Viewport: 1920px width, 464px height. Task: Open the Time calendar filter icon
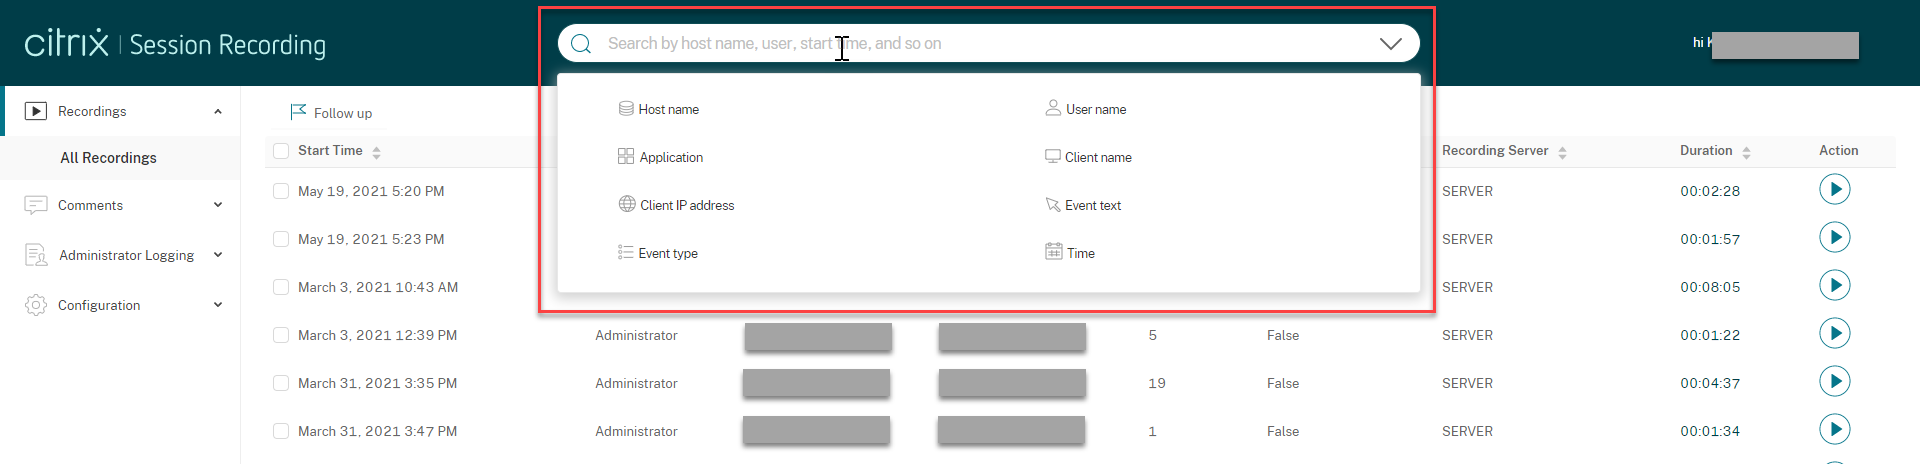tap(1054, 252)
